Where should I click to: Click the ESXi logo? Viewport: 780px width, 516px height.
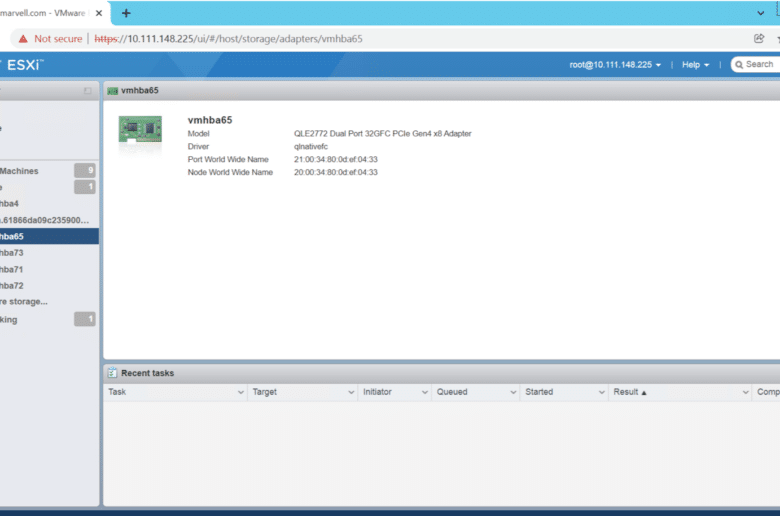(24, 65)
